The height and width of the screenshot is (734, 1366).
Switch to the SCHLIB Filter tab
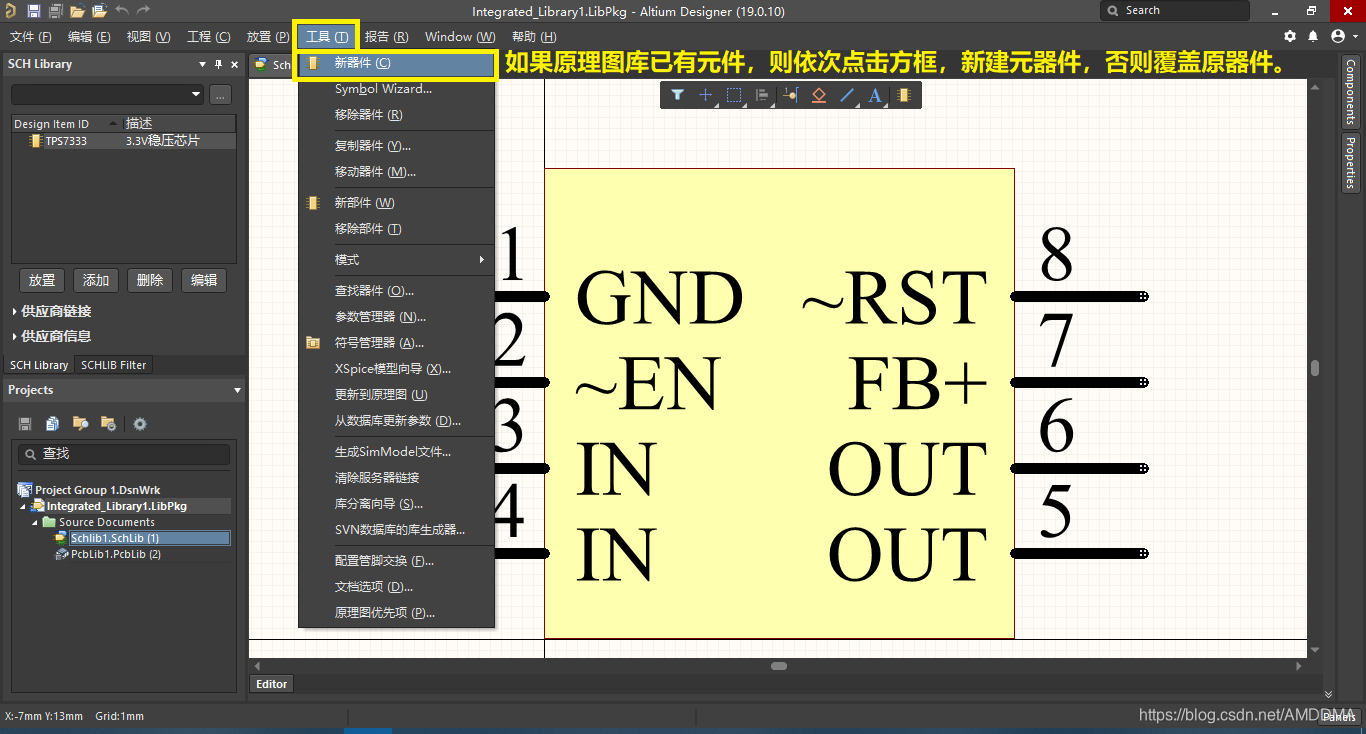pos(113,365)
